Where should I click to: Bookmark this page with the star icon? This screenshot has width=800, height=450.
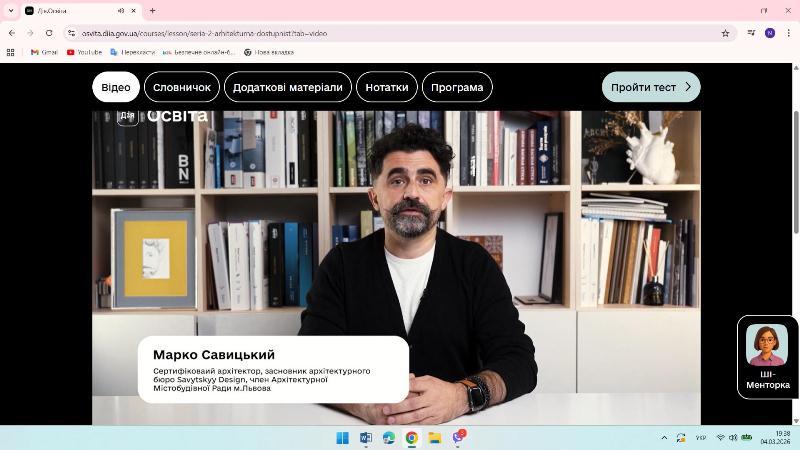(x=725, y=33)
